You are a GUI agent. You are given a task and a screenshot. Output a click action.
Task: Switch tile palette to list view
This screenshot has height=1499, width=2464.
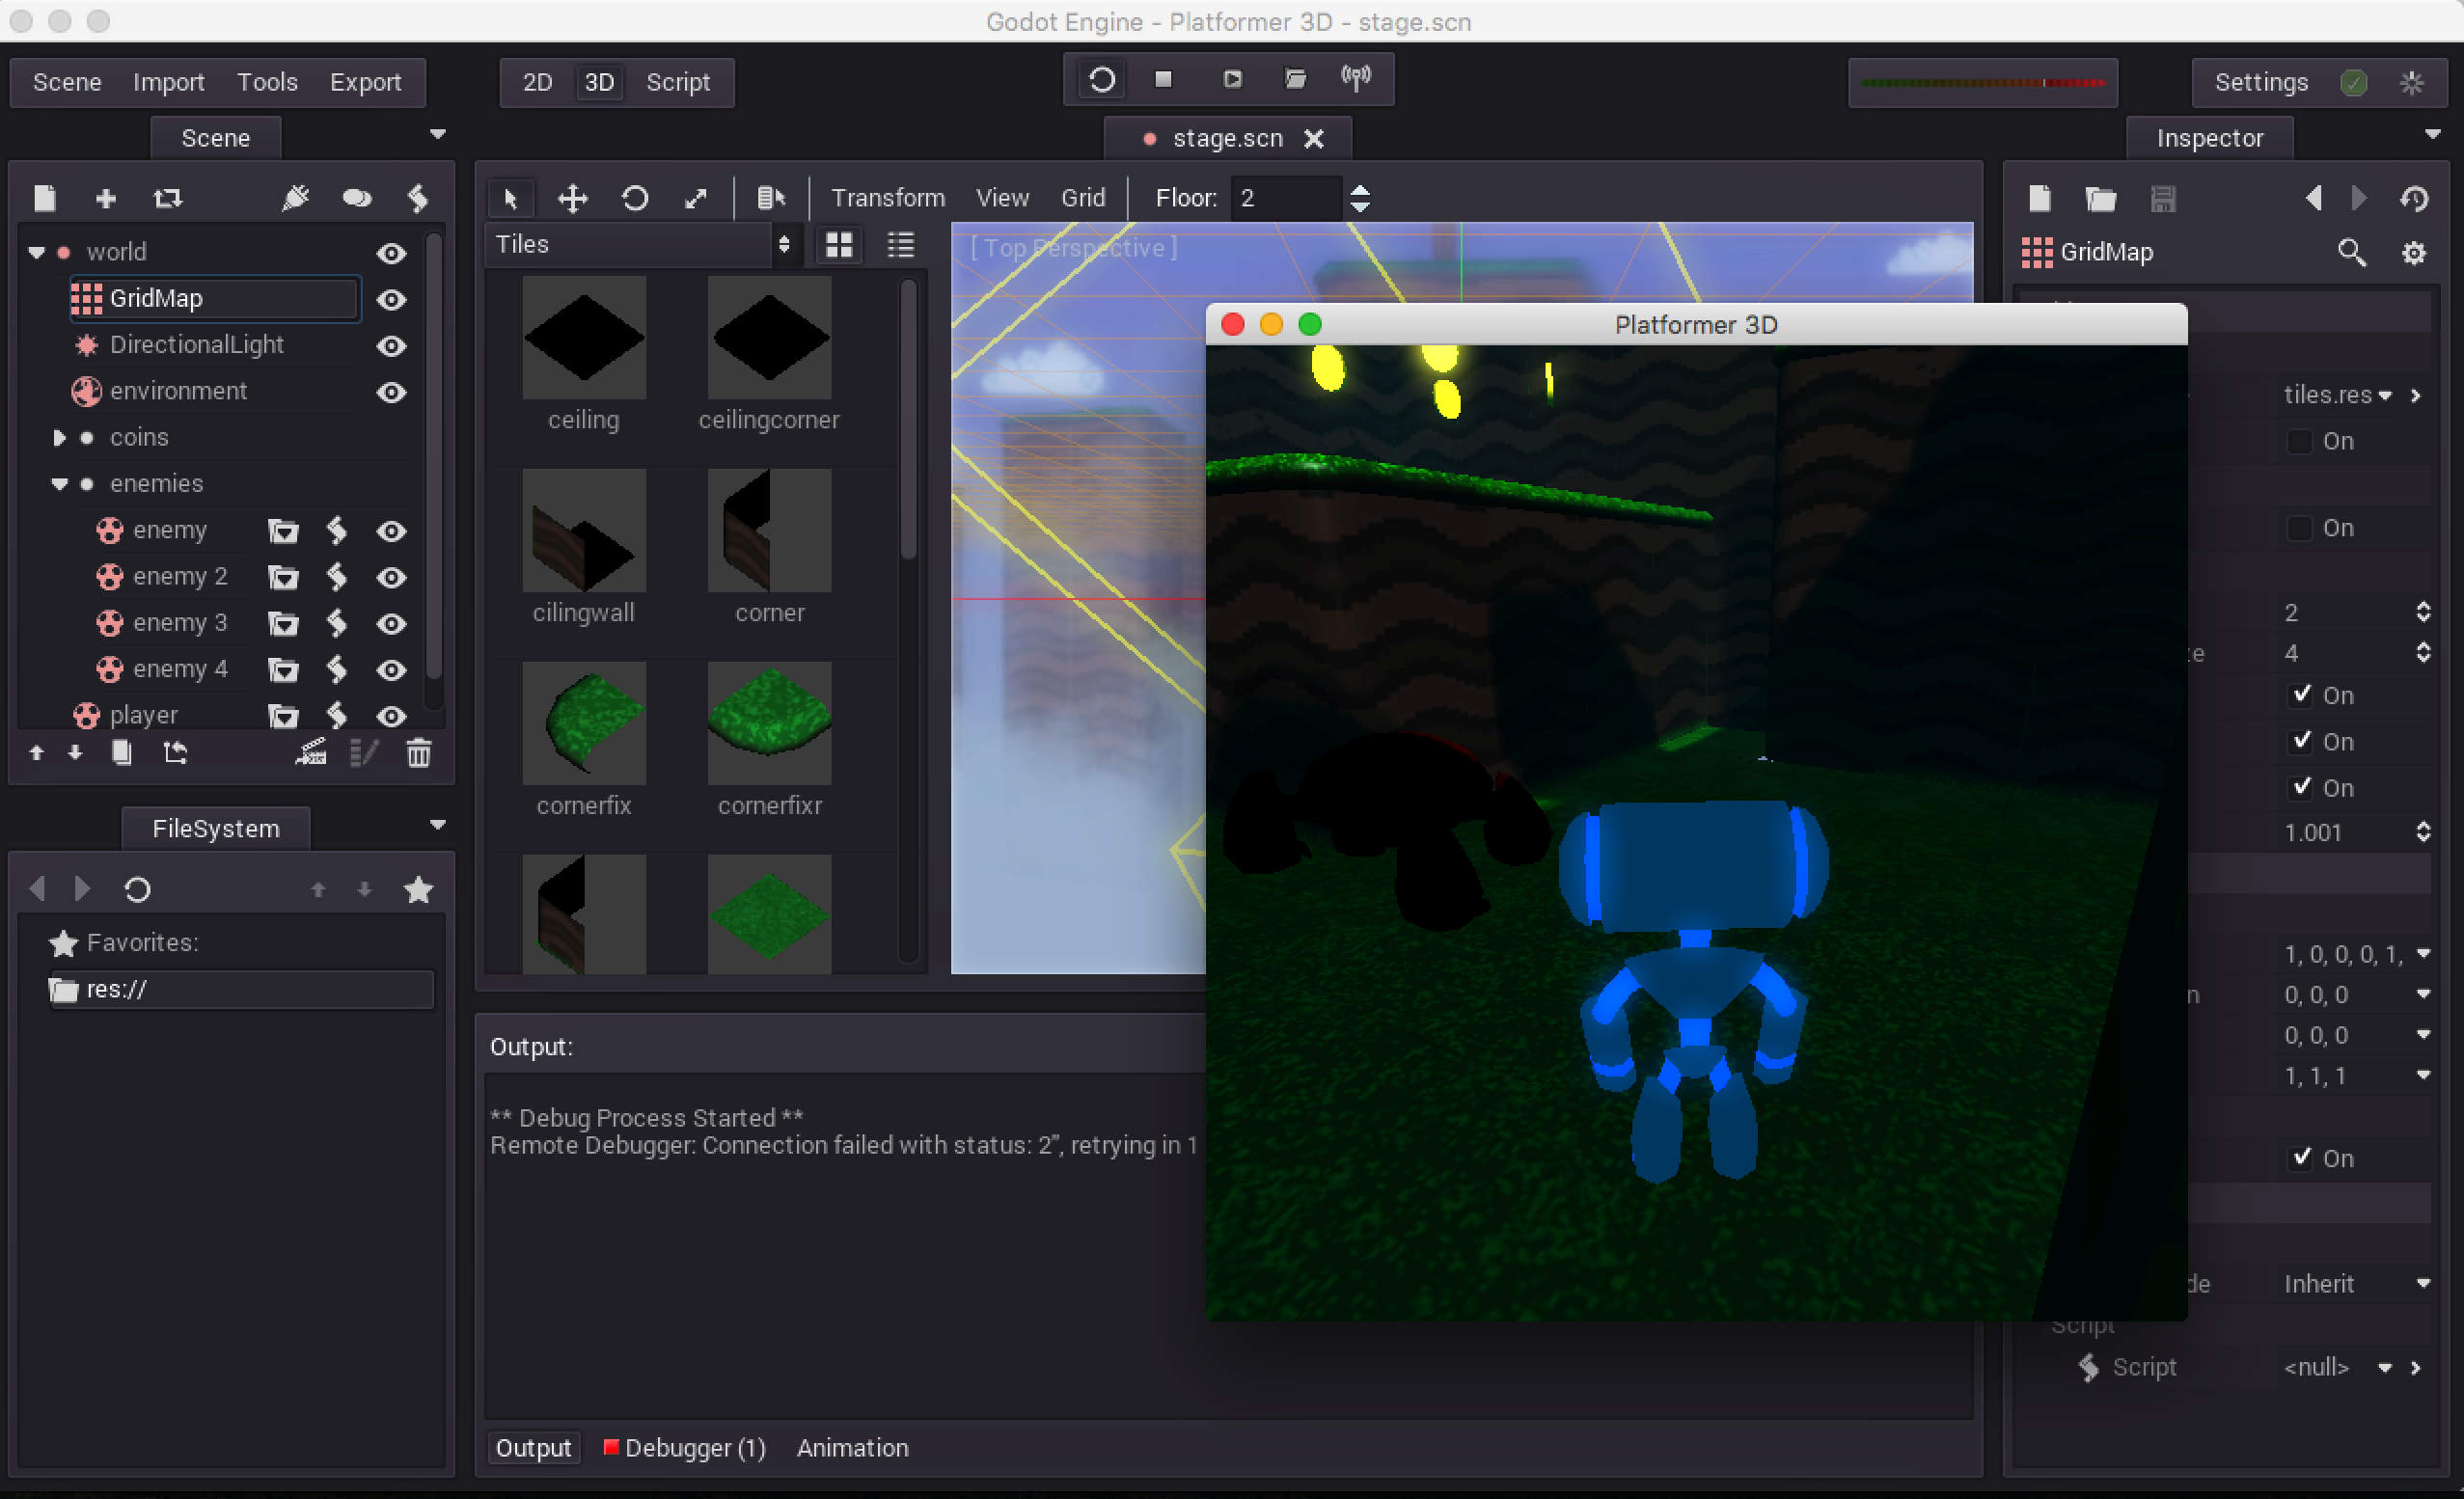[x=901, y=245]
